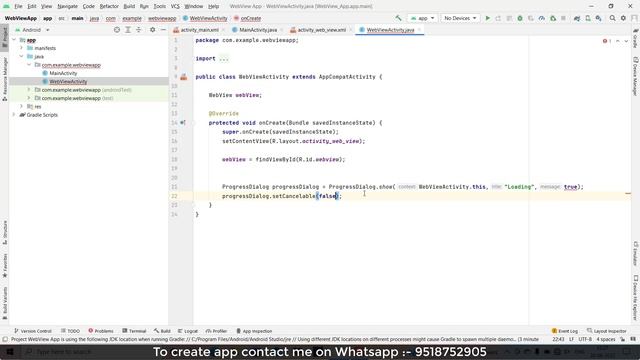Screen dimensions: 640x360
Task: Open the Navigate menu
Action: [67, 7]
